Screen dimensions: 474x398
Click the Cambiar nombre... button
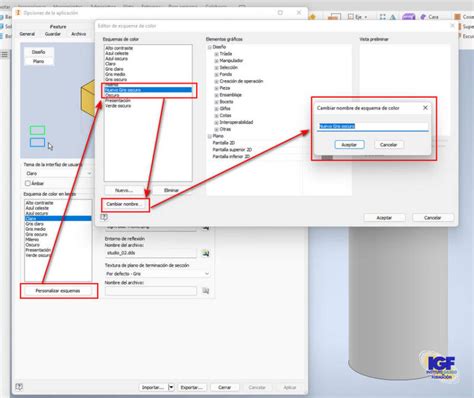(x=124, y=204)
